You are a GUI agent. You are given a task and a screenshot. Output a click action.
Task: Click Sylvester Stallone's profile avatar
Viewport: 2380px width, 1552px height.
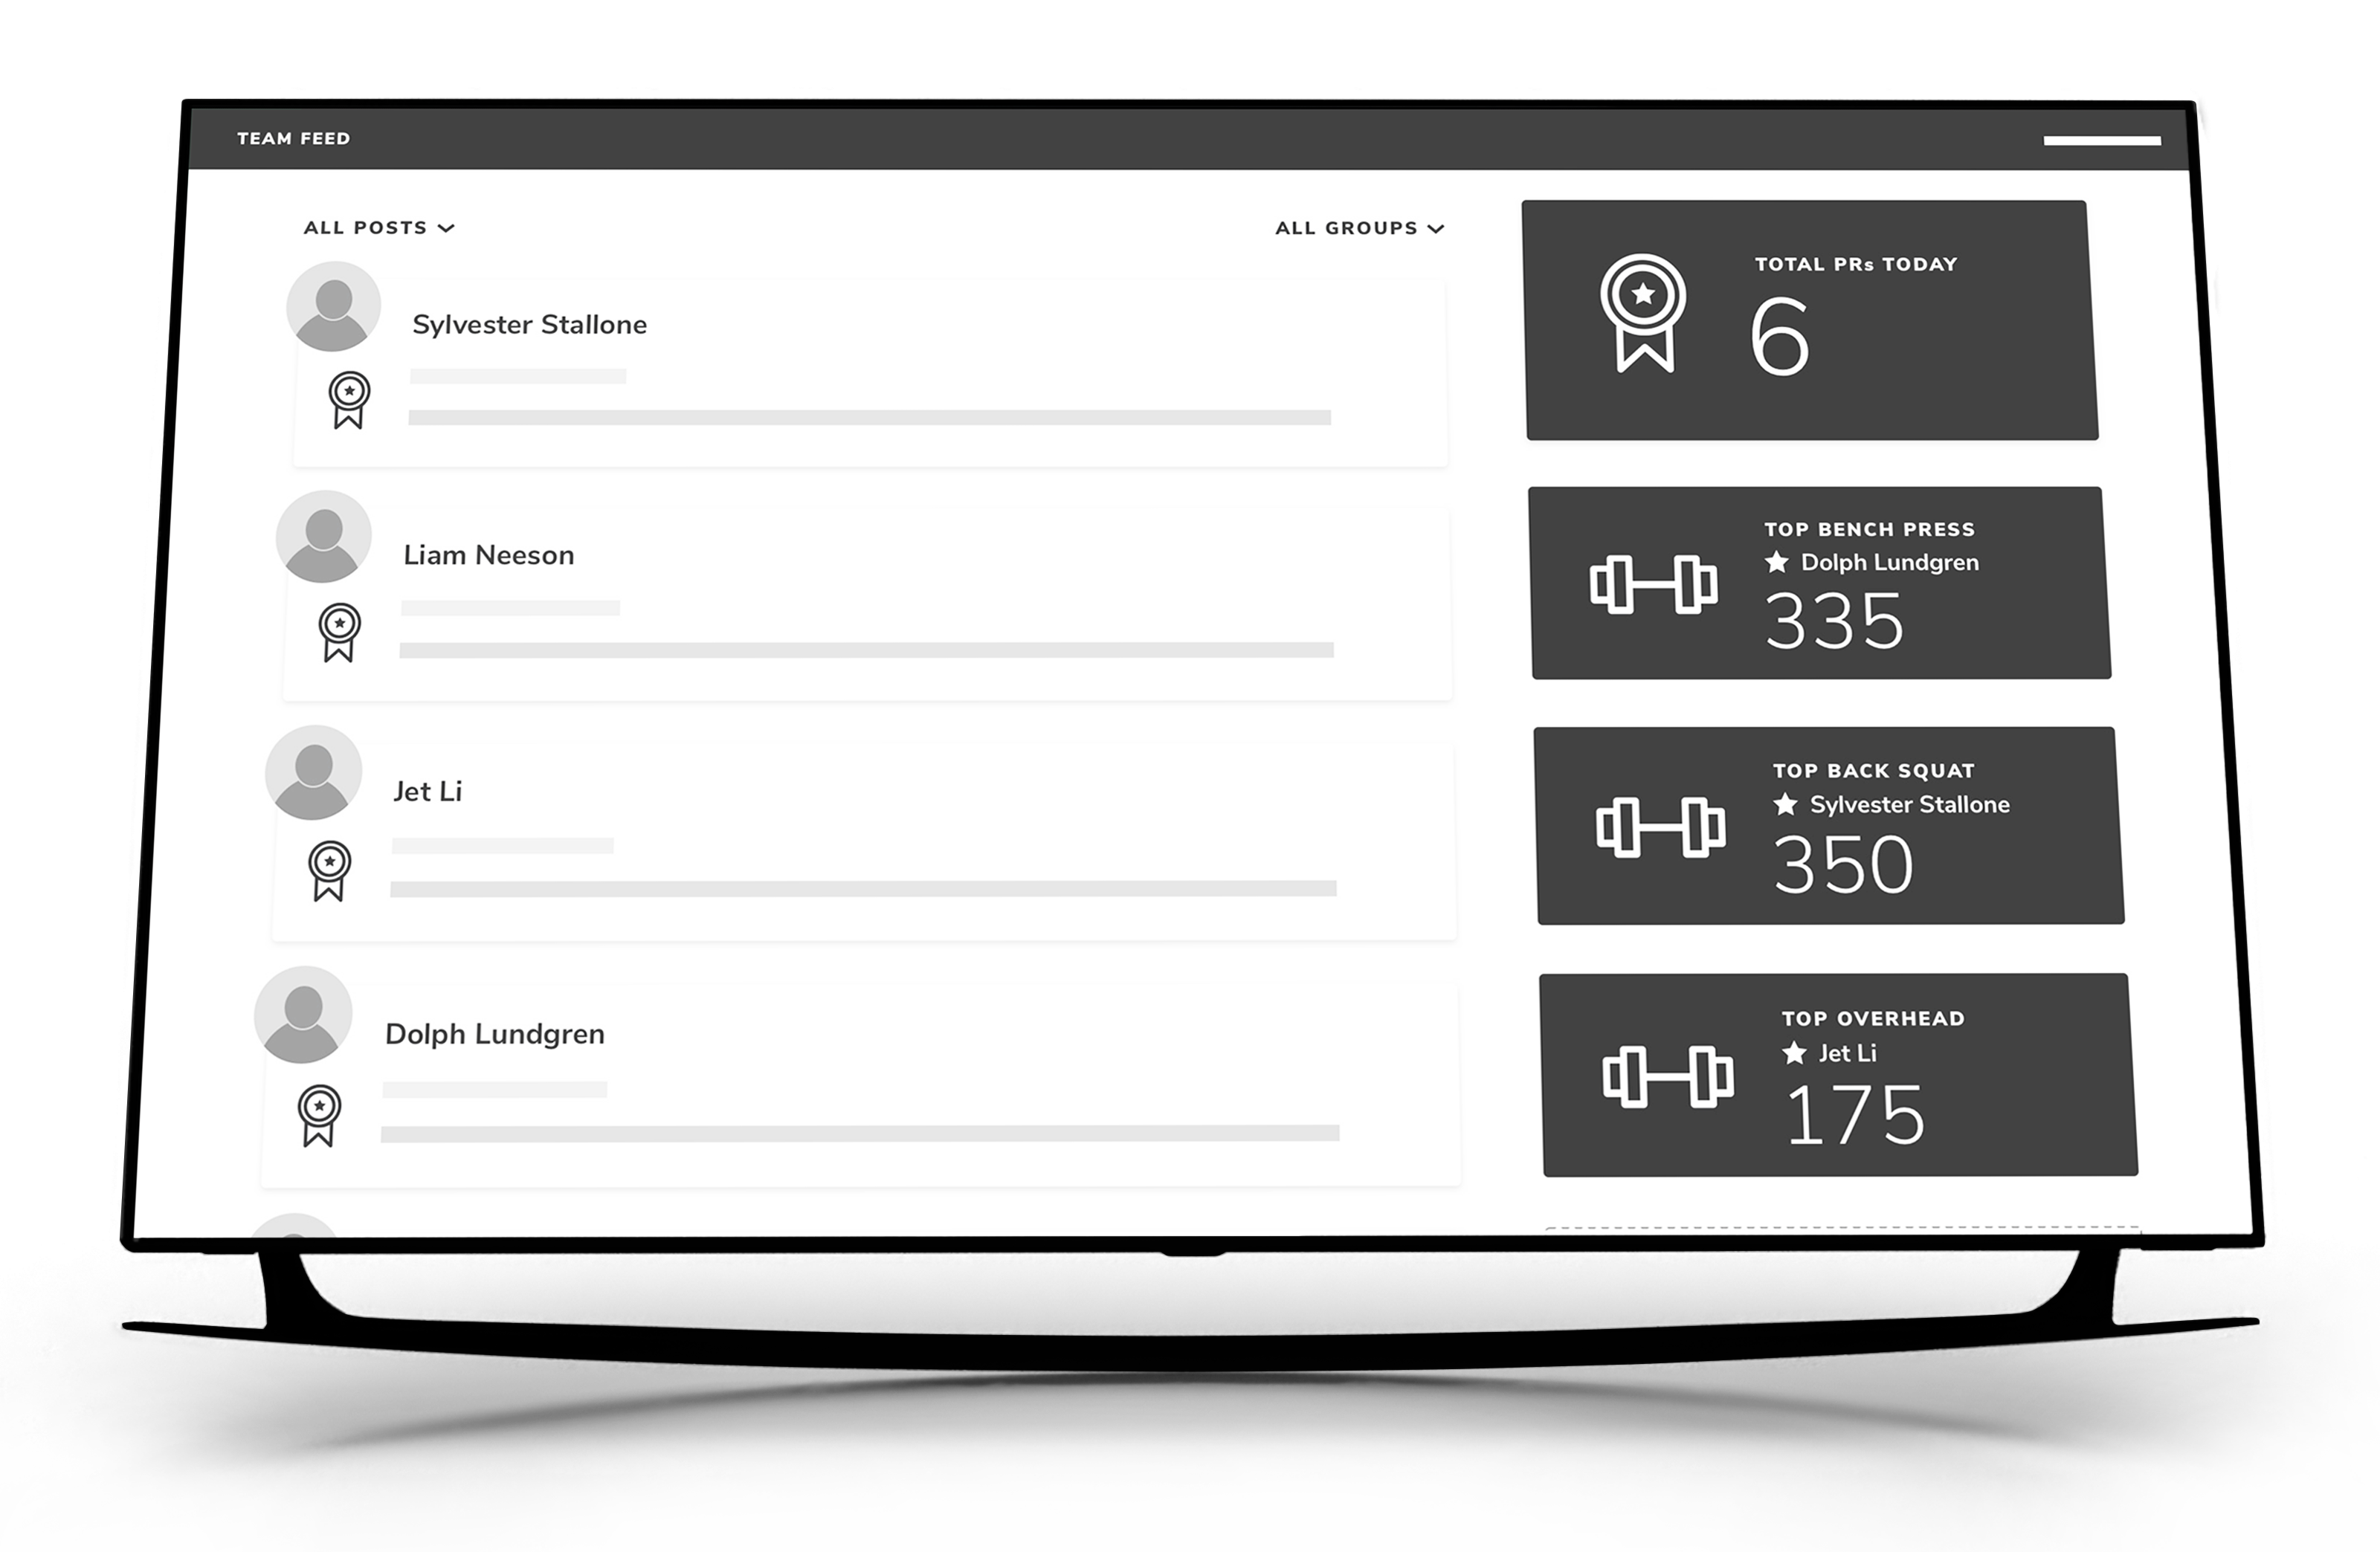(x=333, y=307)
